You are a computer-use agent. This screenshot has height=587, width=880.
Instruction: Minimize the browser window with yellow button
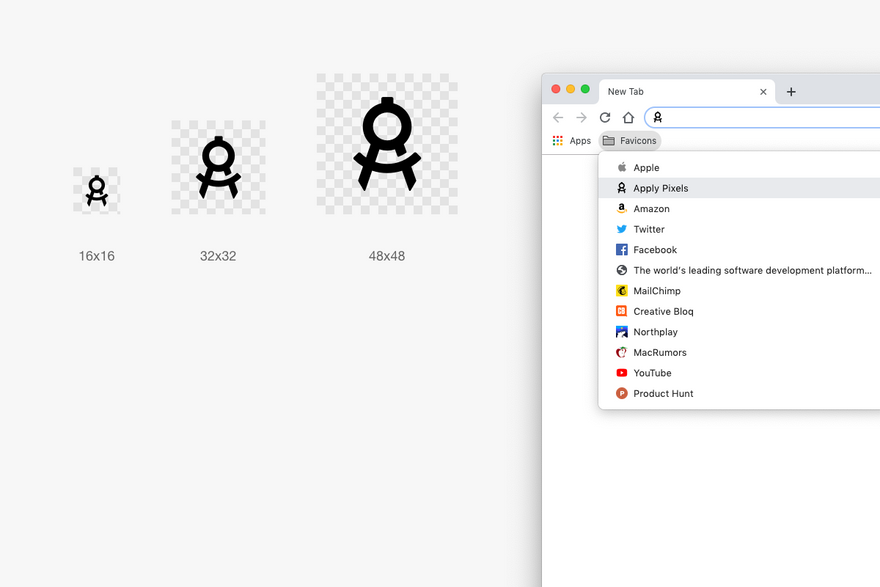point(570,89)
